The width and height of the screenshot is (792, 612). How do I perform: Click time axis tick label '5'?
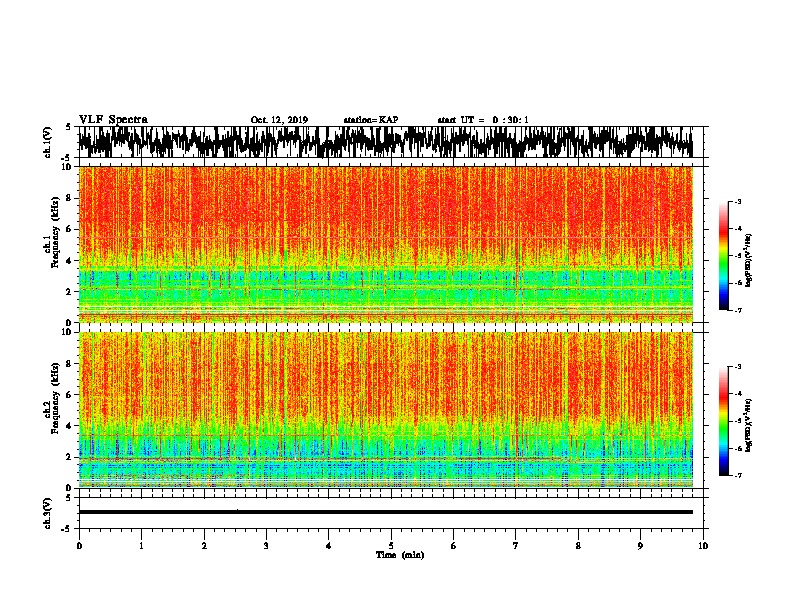click(x=391, y=545)
